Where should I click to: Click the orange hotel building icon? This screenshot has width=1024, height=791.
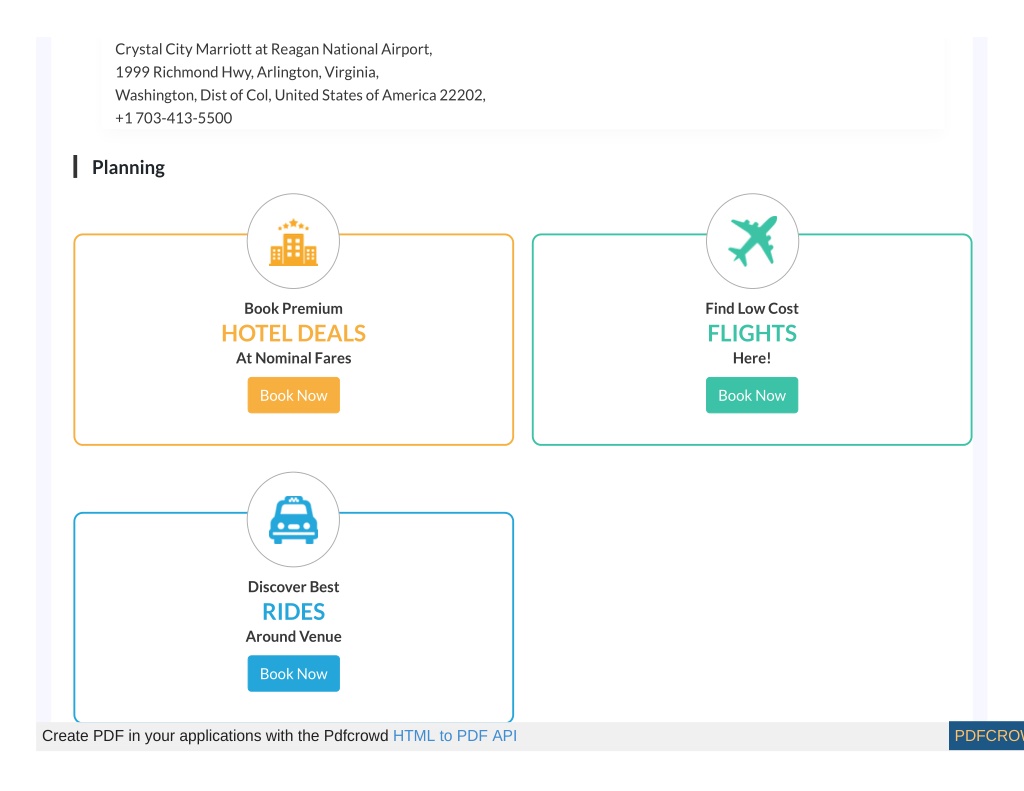coord(293,242)
